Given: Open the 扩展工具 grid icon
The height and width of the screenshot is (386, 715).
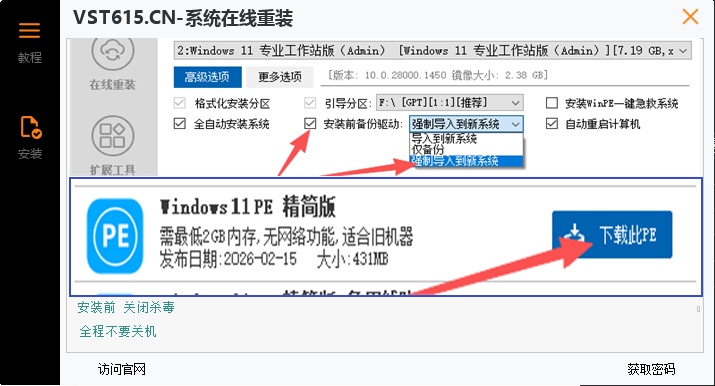Looking at the screenshot, I should [x=113, y=135].
